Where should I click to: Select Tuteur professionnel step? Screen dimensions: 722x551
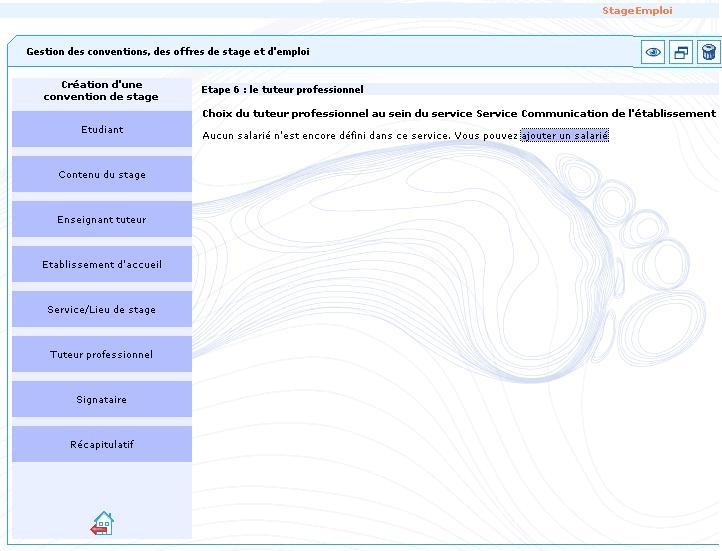coord(102,354)
